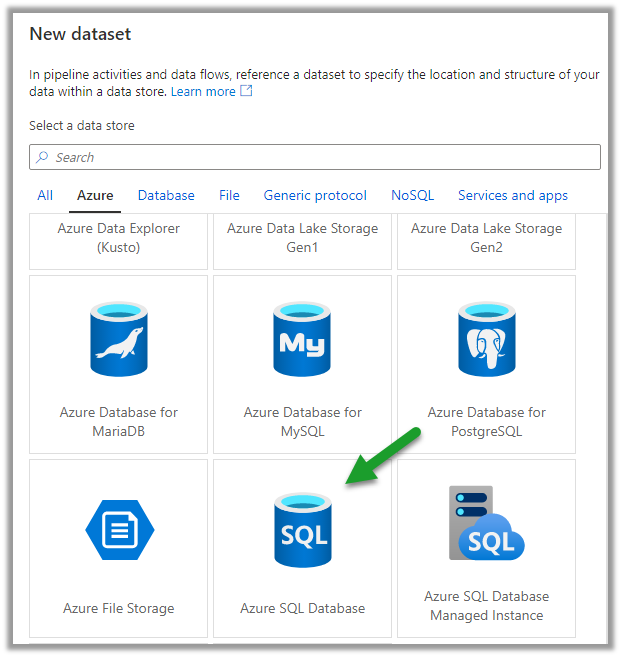Open the Learn more link
This screenshot has width=621, height=657.
pyautogui.click(x=203, y=91)
